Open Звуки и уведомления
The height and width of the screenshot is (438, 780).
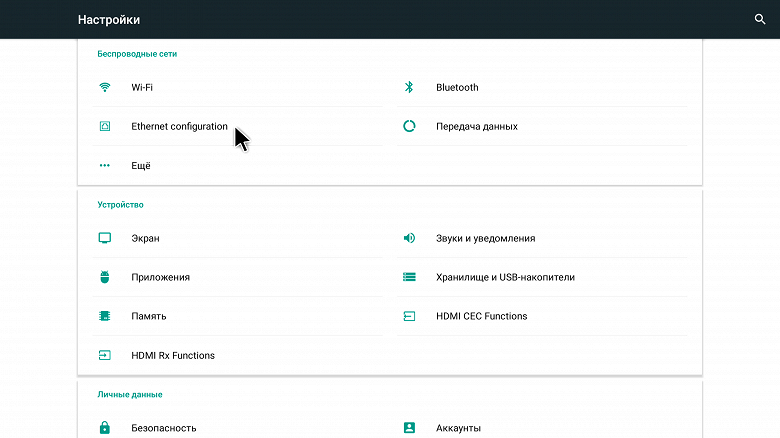[x=485, y=238]
